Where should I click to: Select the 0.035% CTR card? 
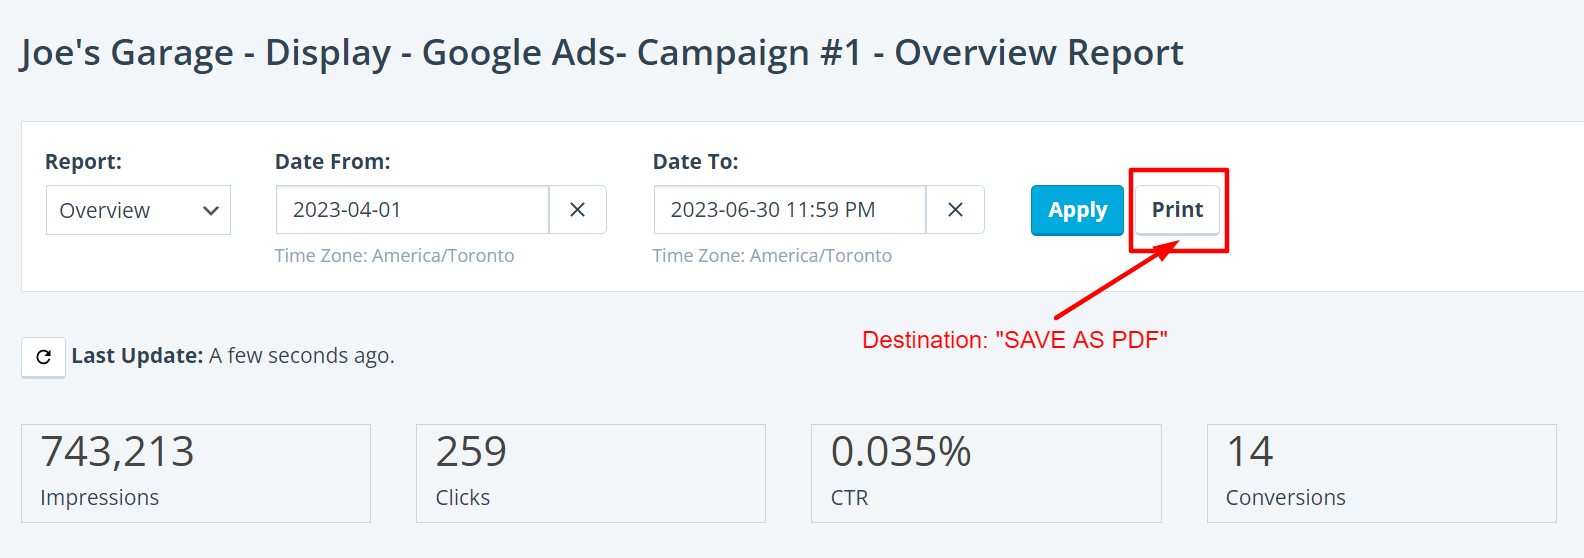(x=986, y=473)
